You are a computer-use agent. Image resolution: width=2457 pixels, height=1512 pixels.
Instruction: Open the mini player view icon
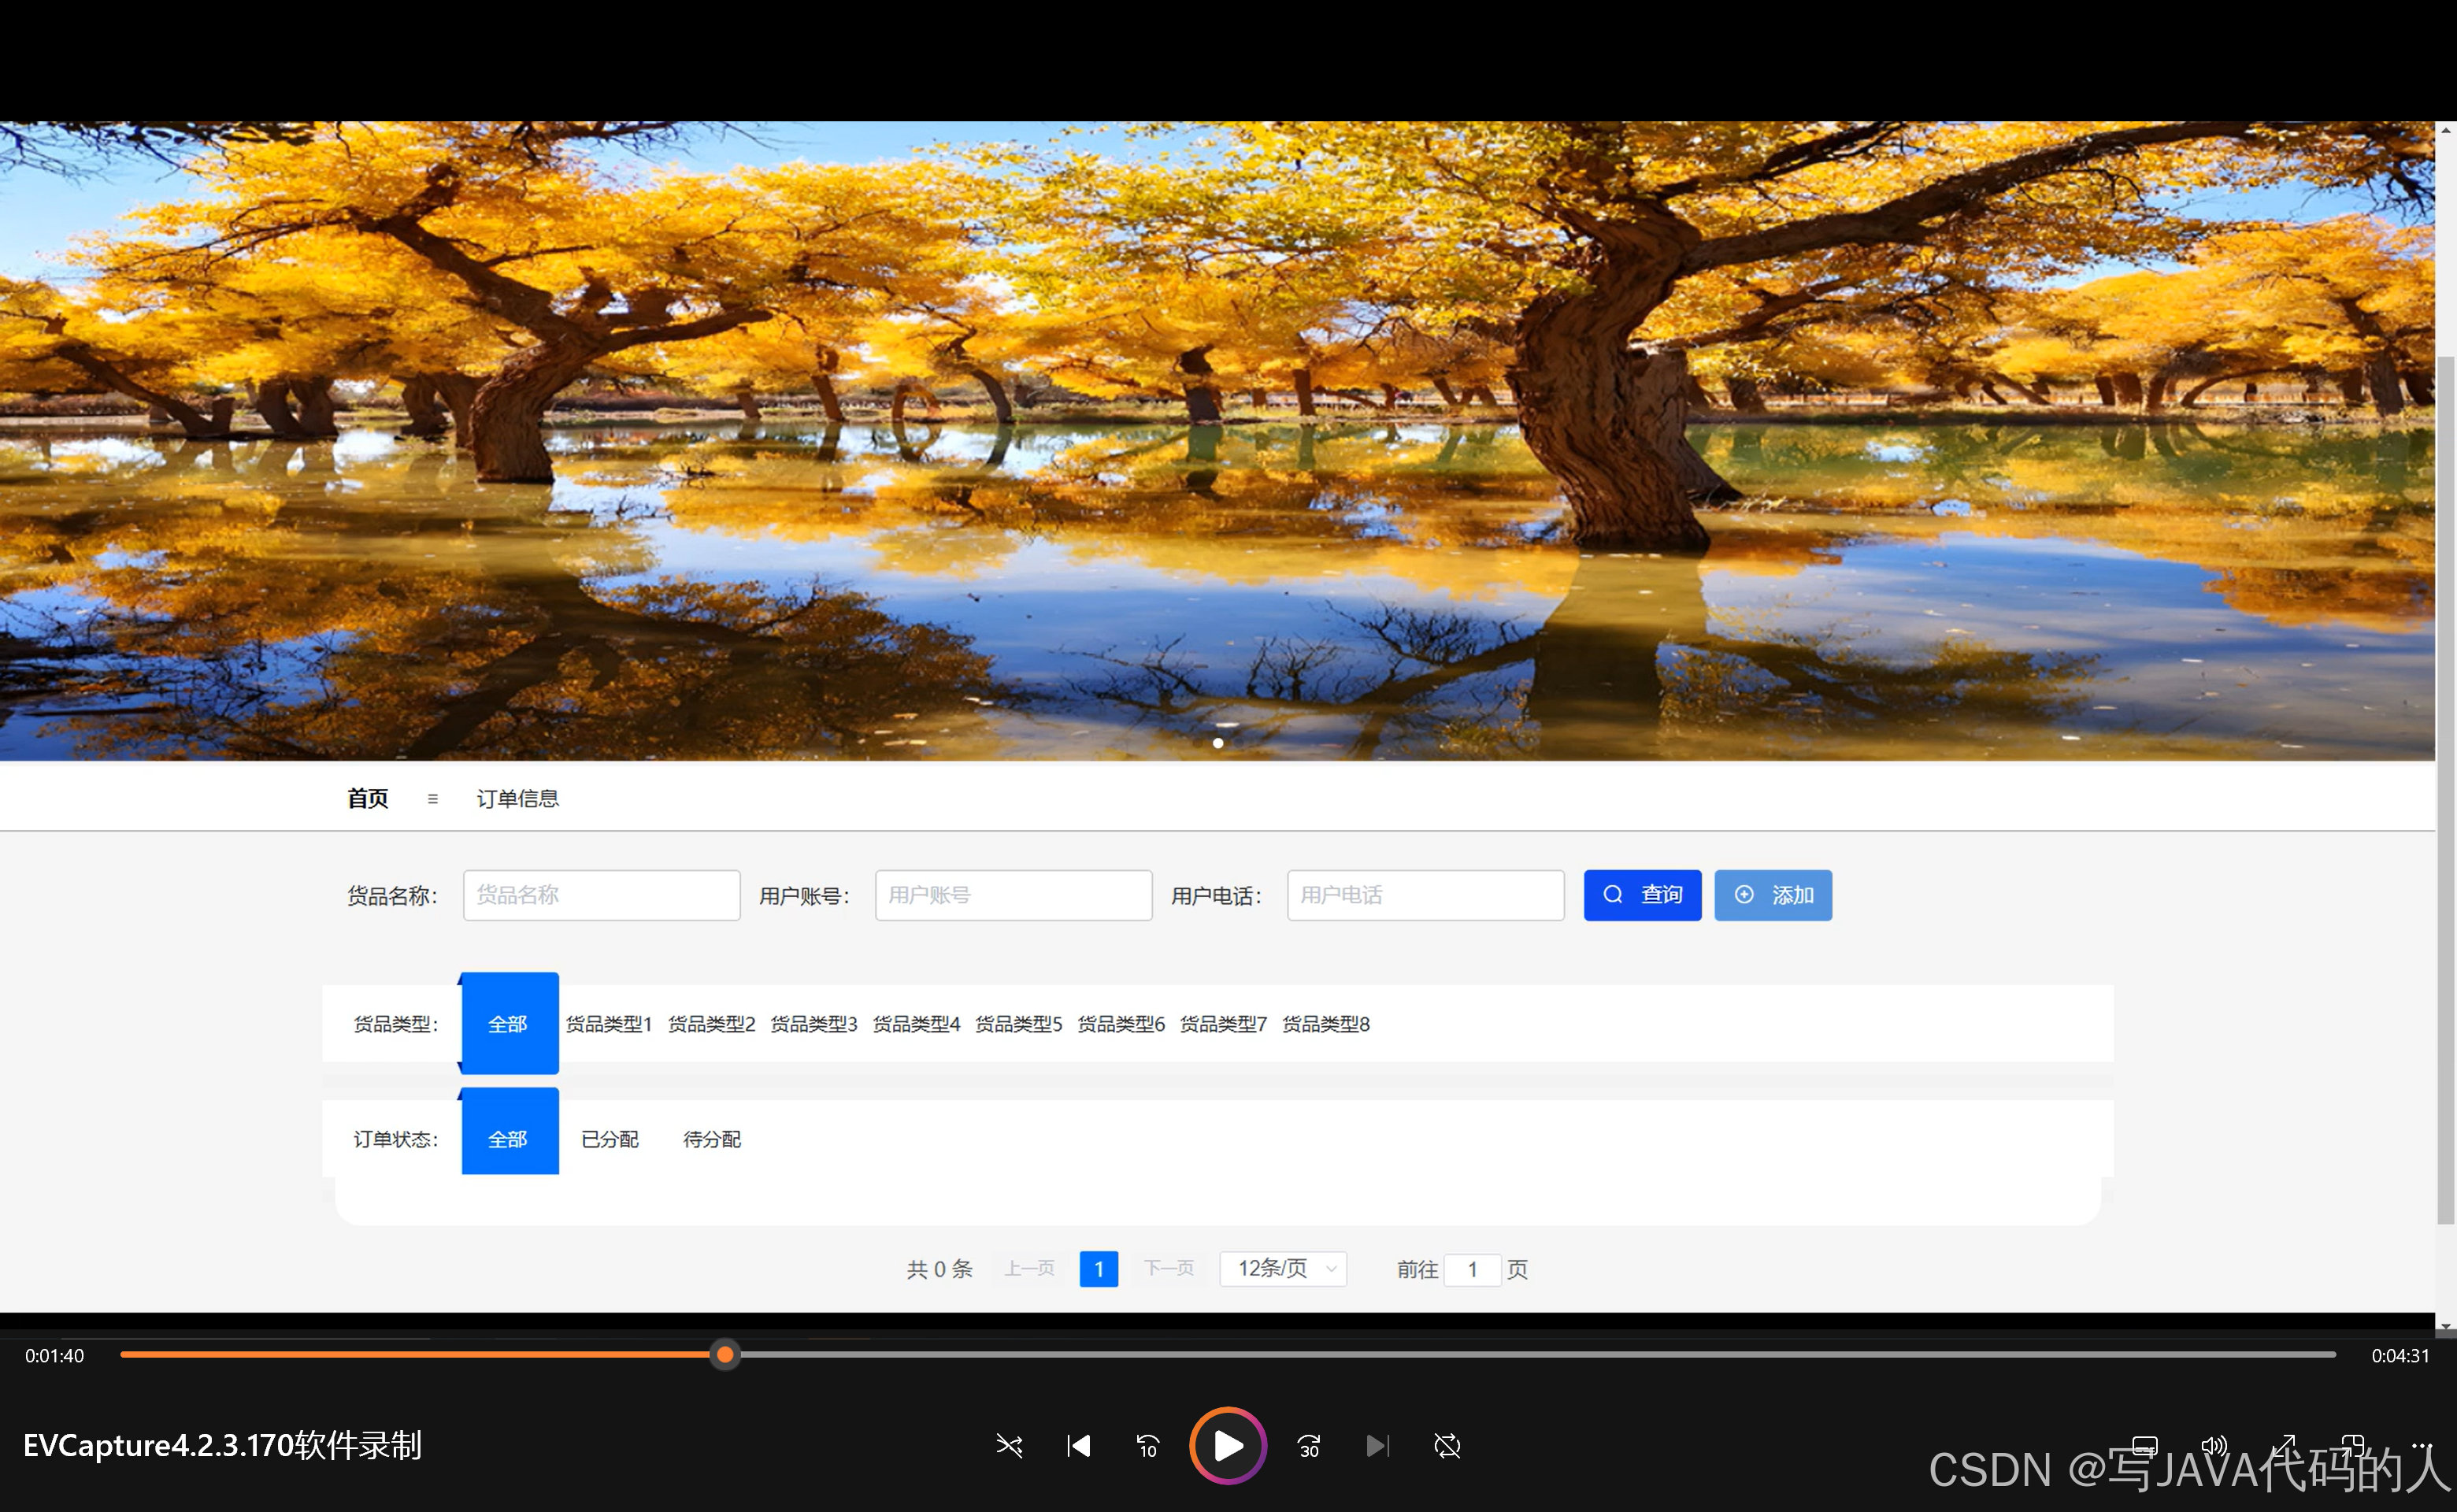coord(2352,1445)
